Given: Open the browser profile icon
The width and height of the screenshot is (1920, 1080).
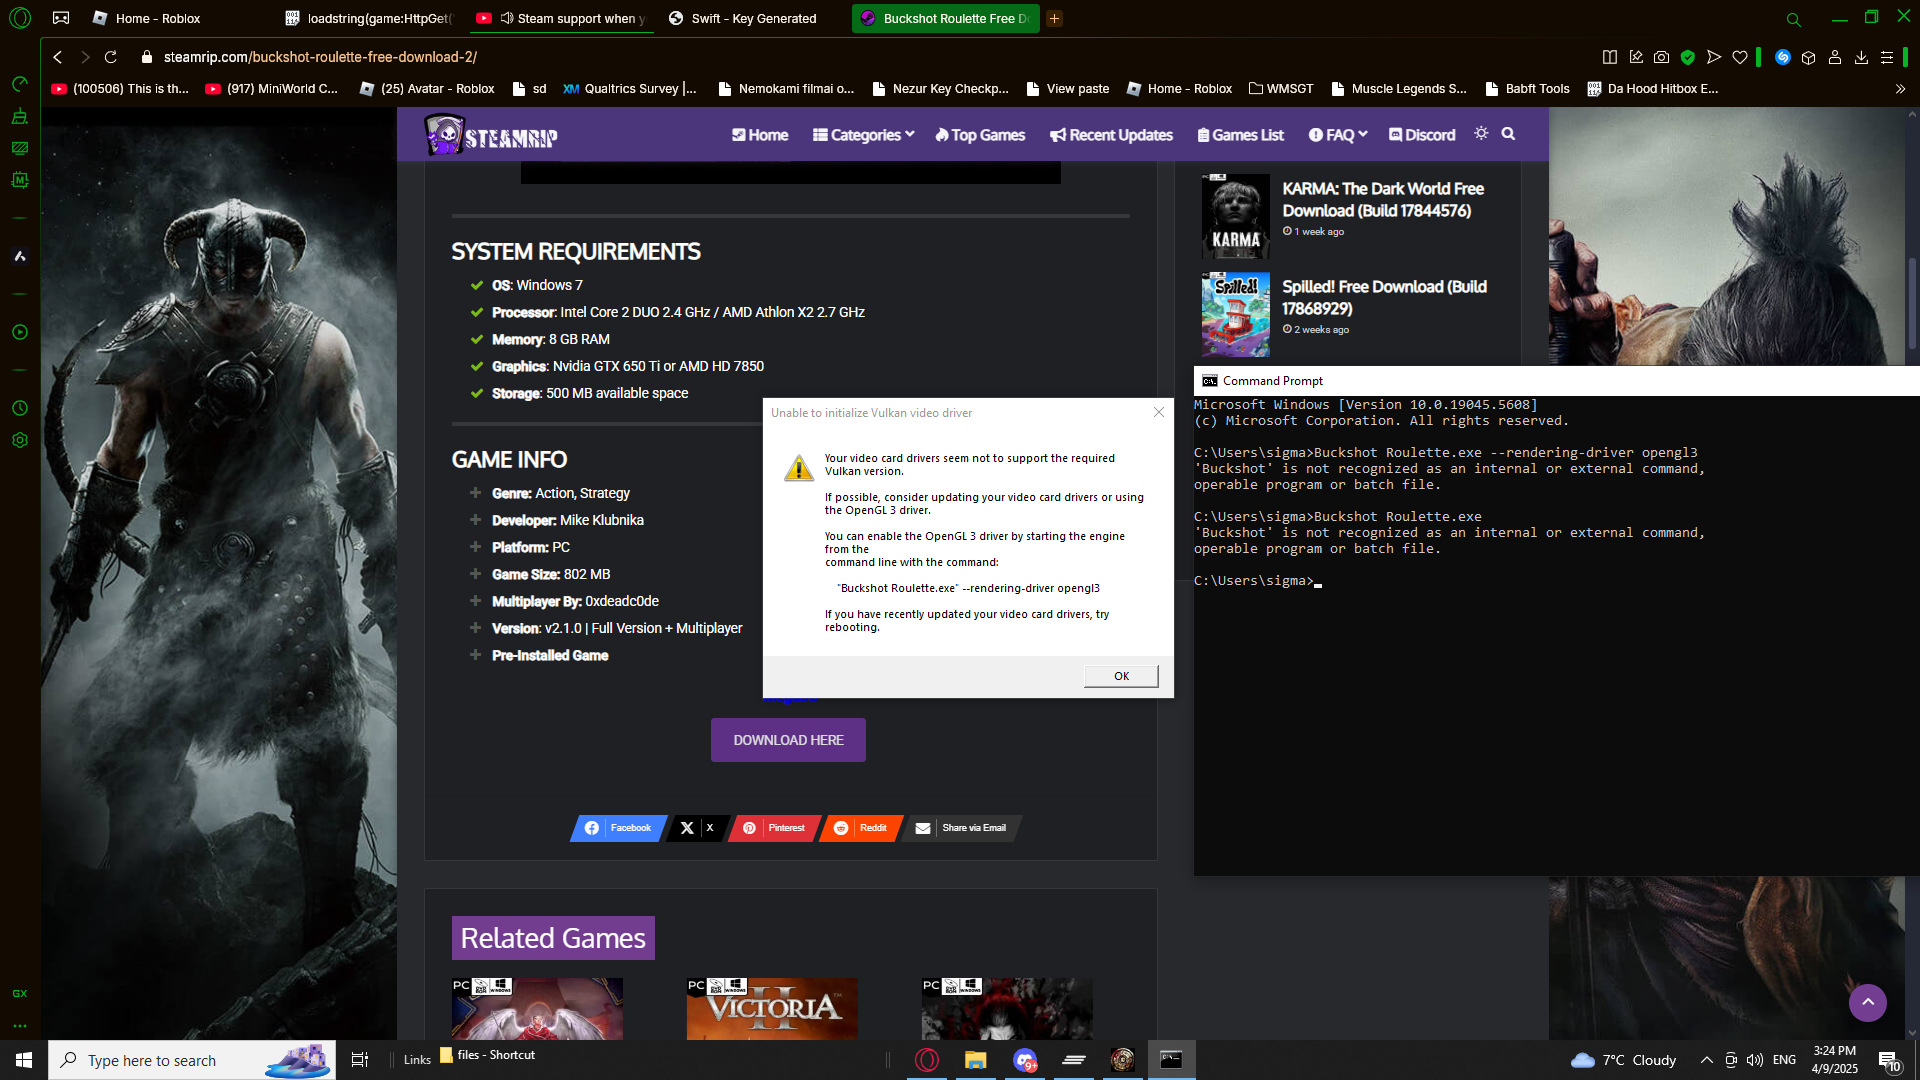Looking at the screenshot, I should coord(1835,57).
